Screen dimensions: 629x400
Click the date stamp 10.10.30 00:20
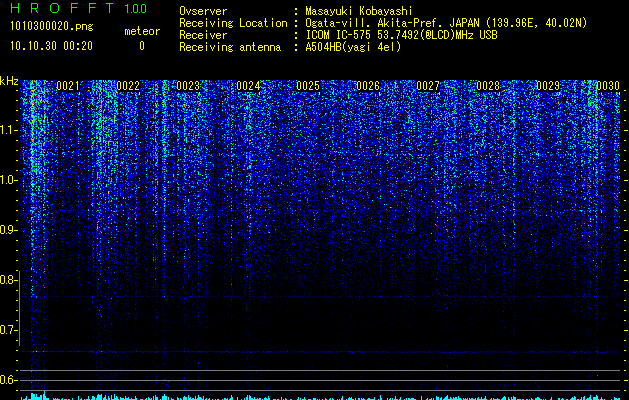click(51, 46)
